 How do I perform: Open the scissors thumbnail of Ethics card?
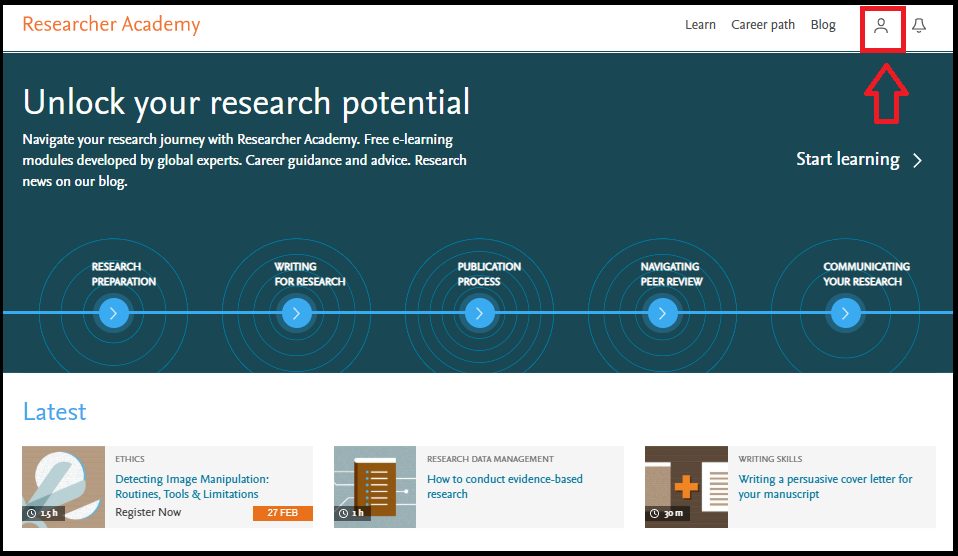tap(64, 487)
